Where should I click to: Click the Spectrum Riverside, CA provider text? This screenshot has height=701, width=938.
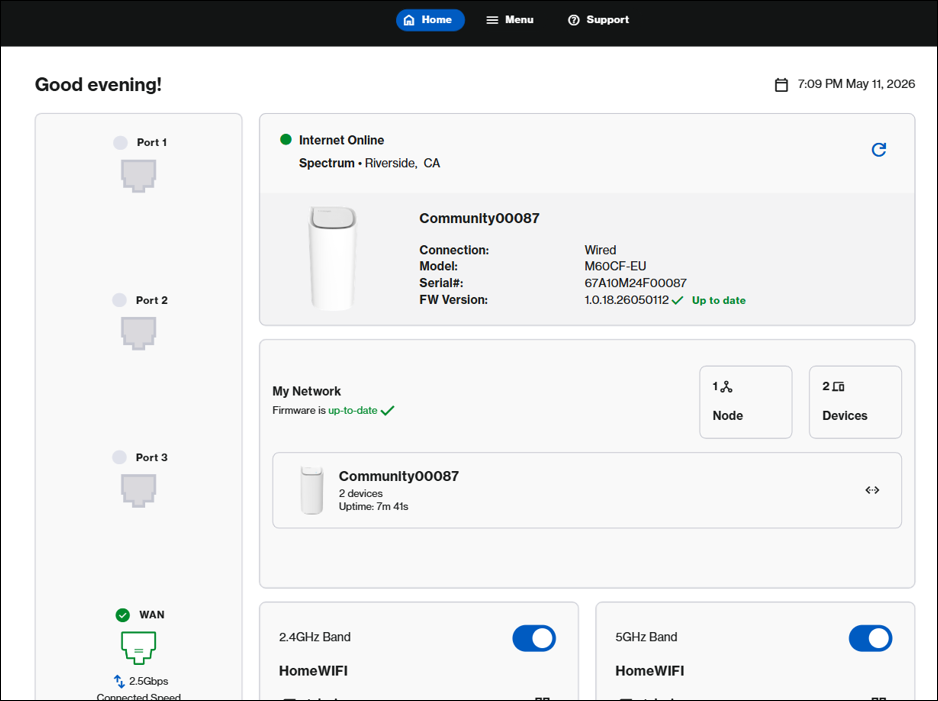[x=369, y=163]
